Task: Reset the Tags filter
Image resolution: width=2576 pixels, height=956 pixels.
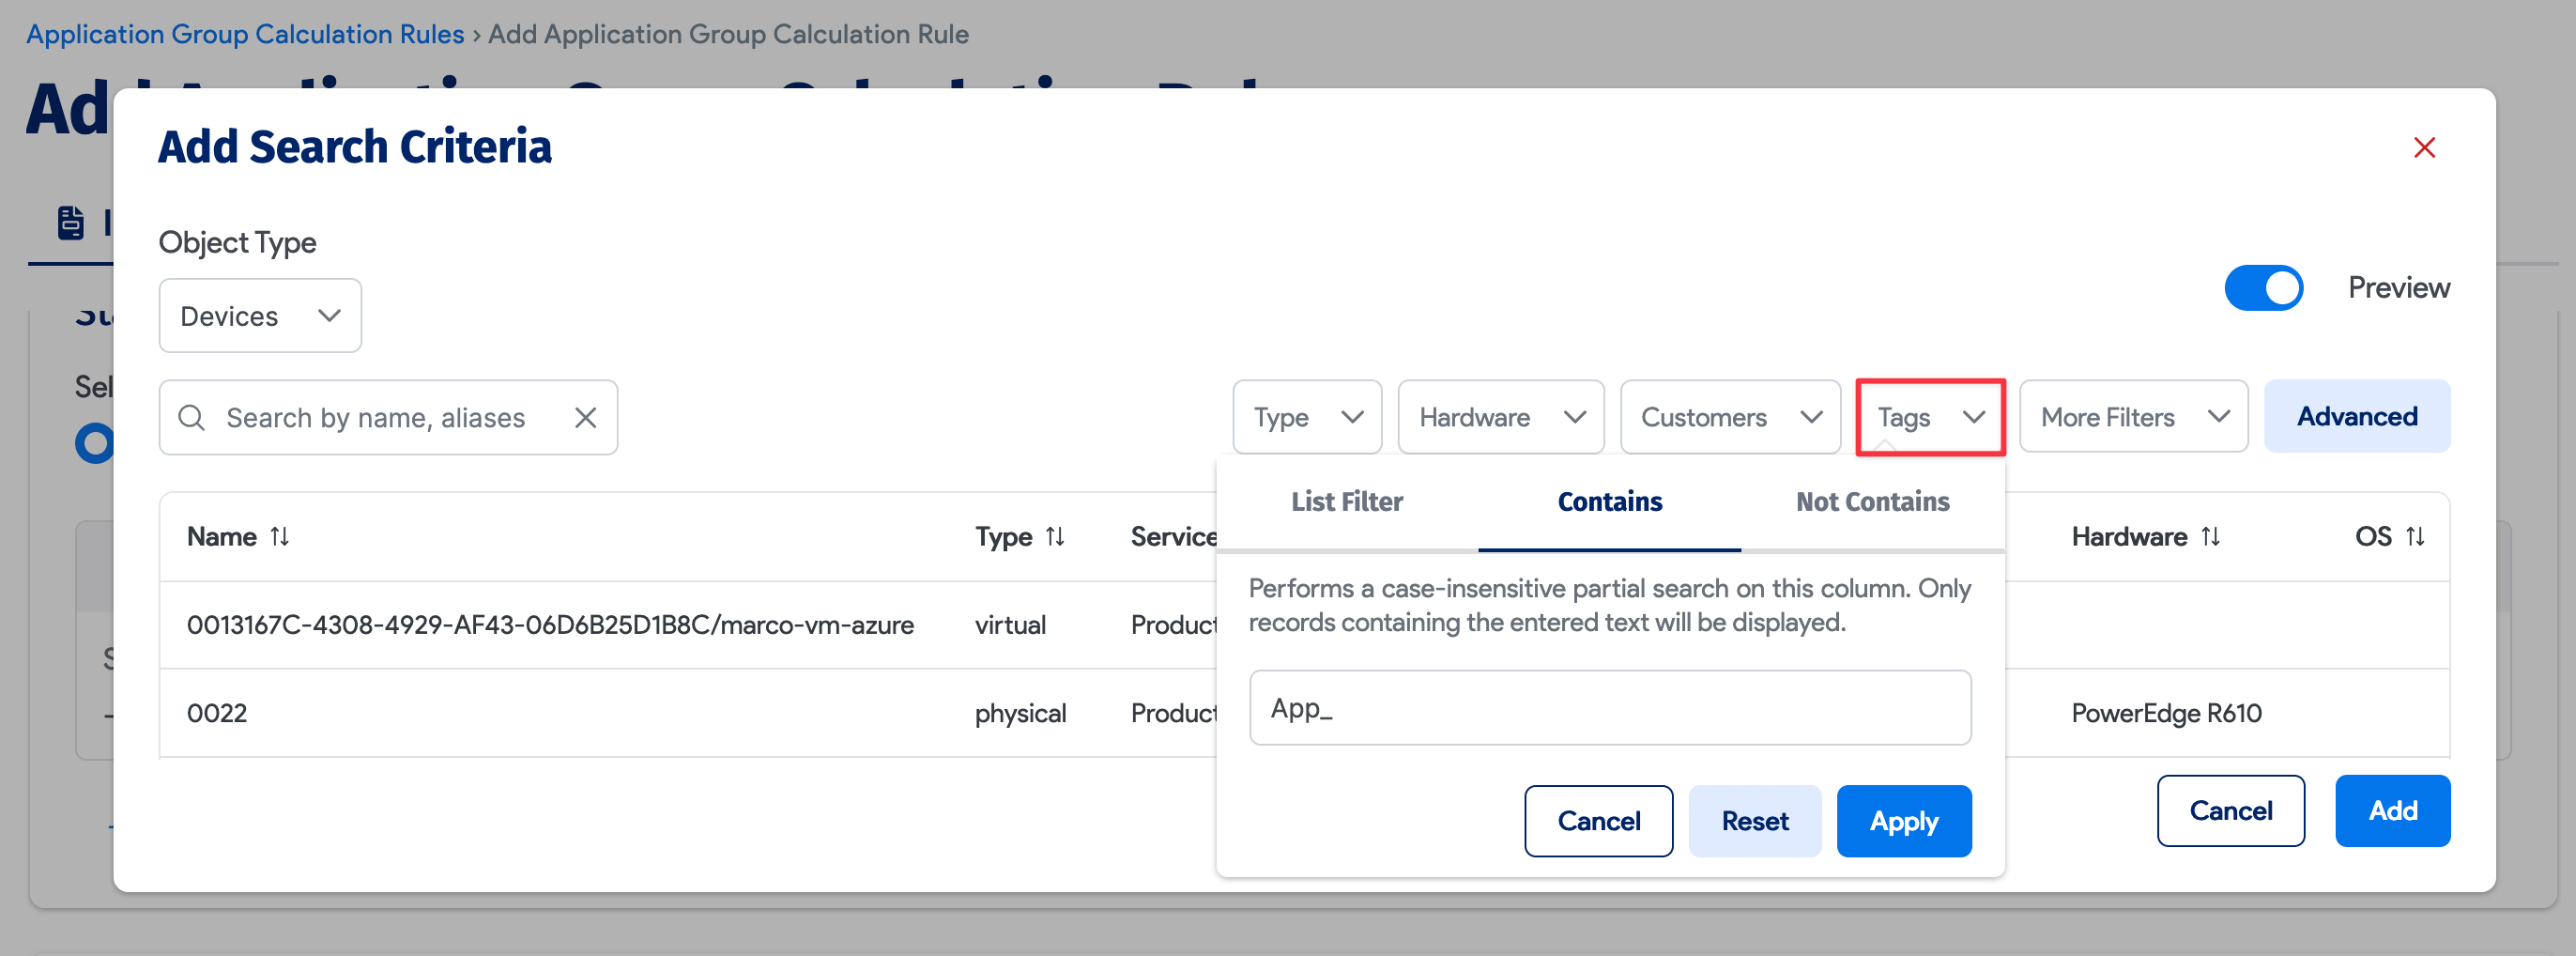Action: 1754,821
